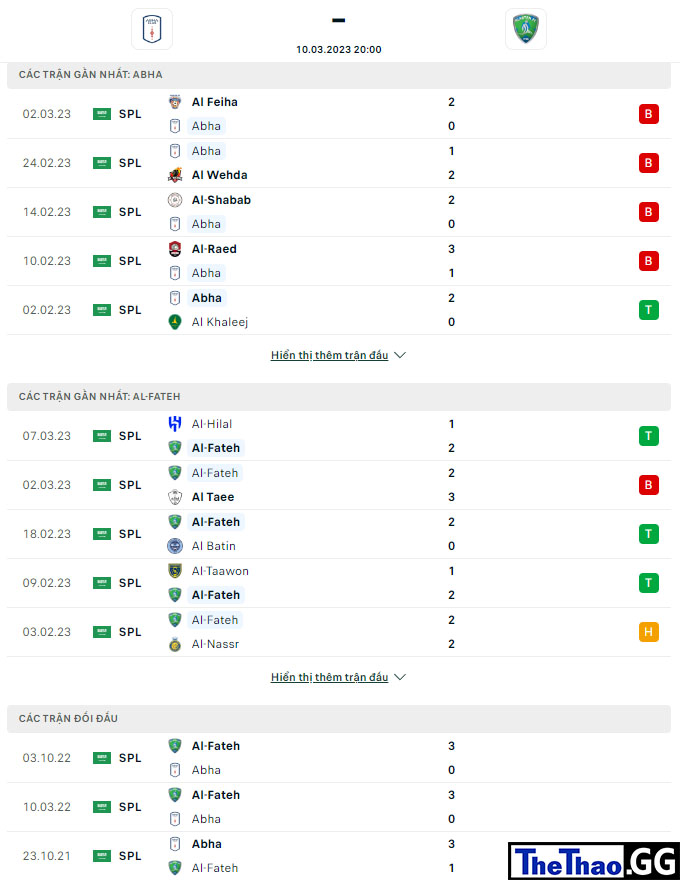Click Saudi flag icon on 02.03.23 Abha match

point(102,114)
